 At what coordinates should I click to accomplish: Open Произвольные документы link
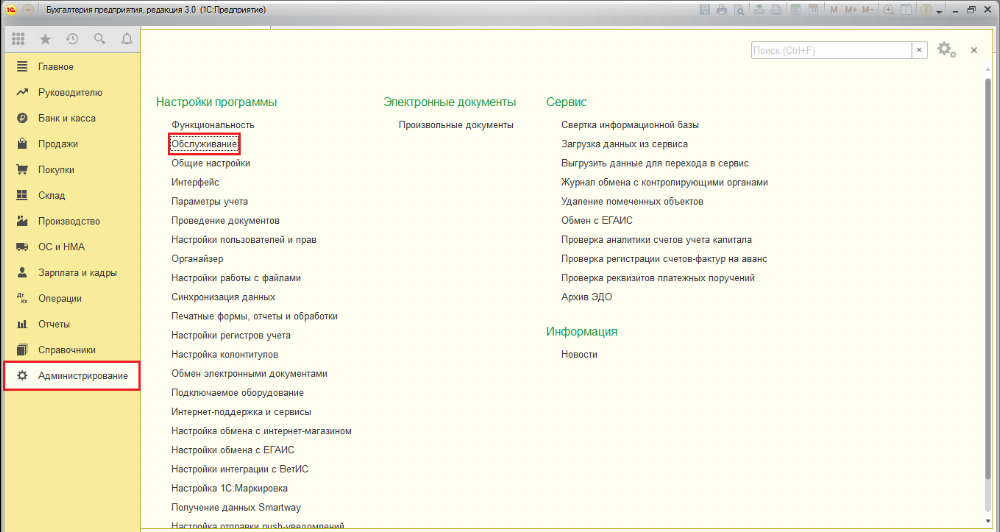pyautogui.click(x=456, y=125)
